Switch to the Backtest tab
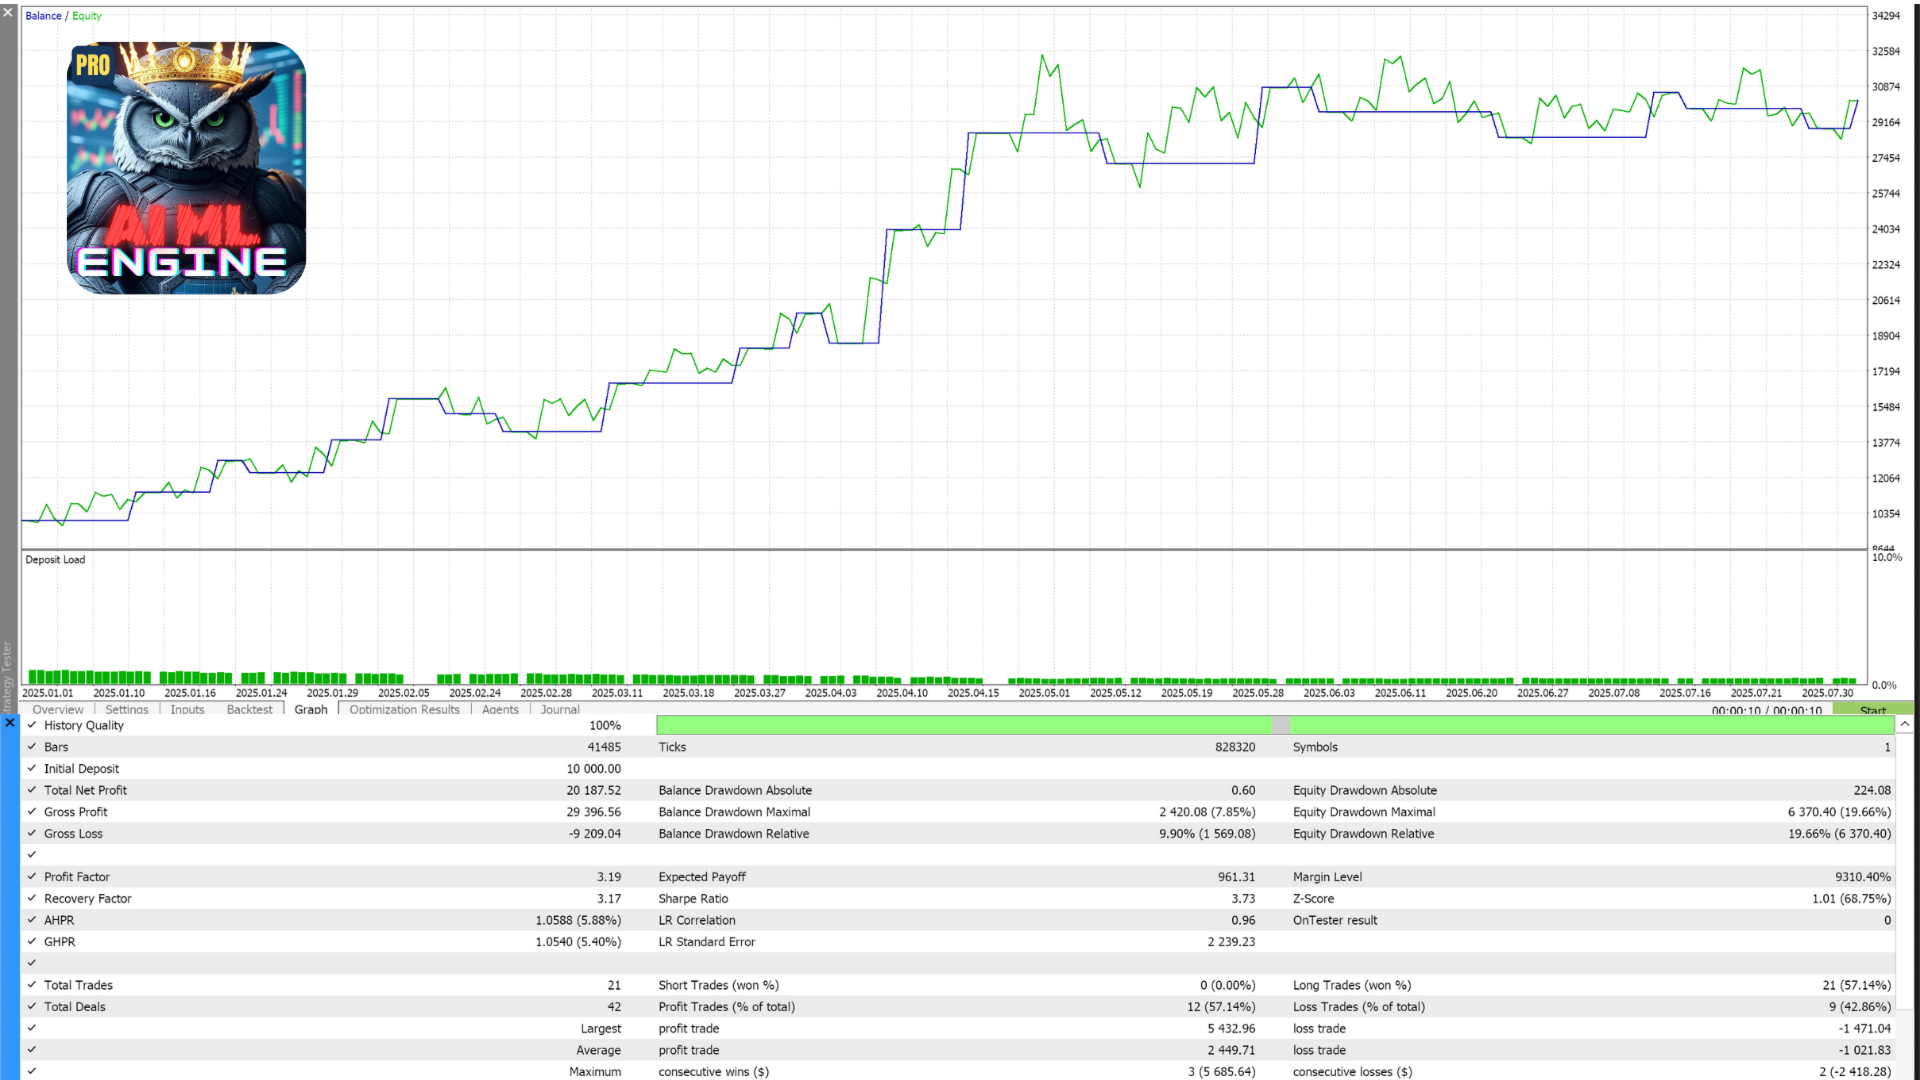This screenshot has height=1080, width=1920. point(249,709)
